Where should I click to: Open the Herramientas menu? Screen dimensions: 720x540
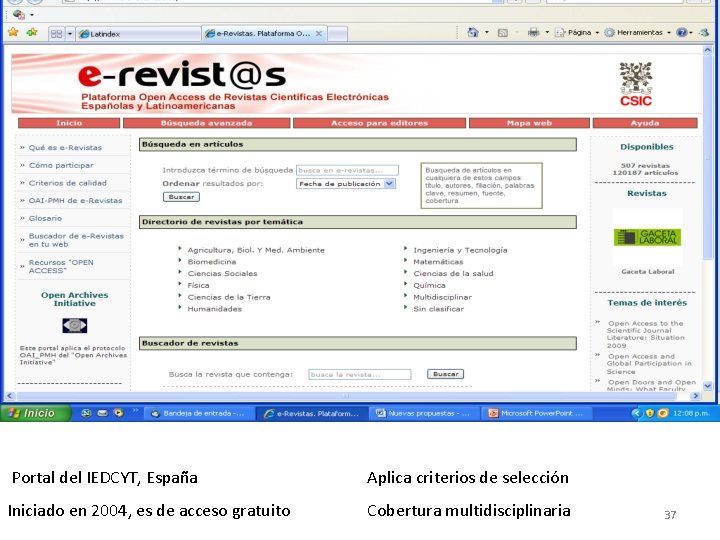click(637, 33)
